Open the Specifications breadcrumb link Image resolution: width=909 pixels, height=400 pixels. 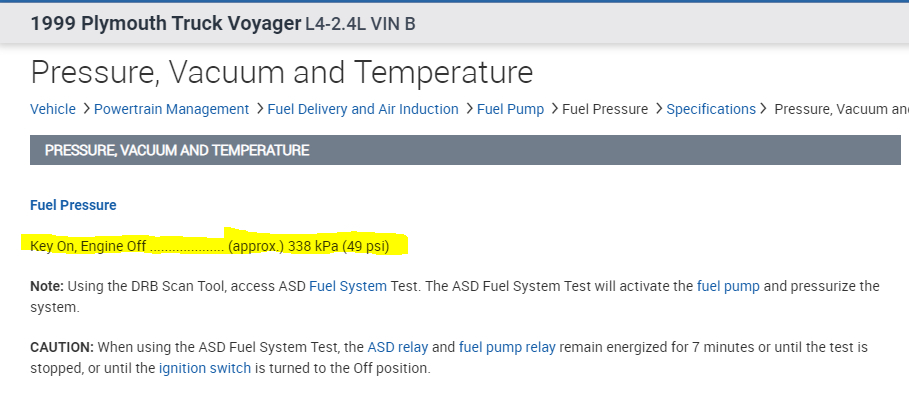711,109
